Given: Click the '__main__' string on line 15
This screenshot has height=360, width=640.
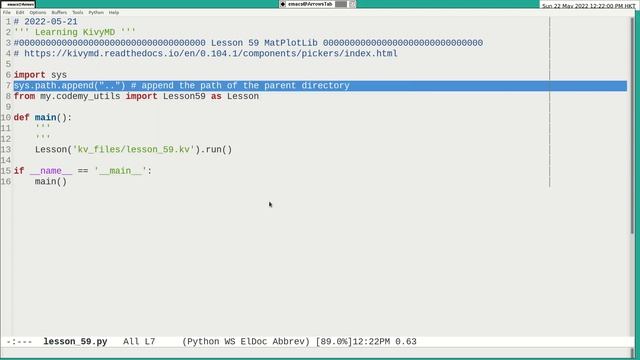Looking at the screenshot, I should [x=120, y=171].
